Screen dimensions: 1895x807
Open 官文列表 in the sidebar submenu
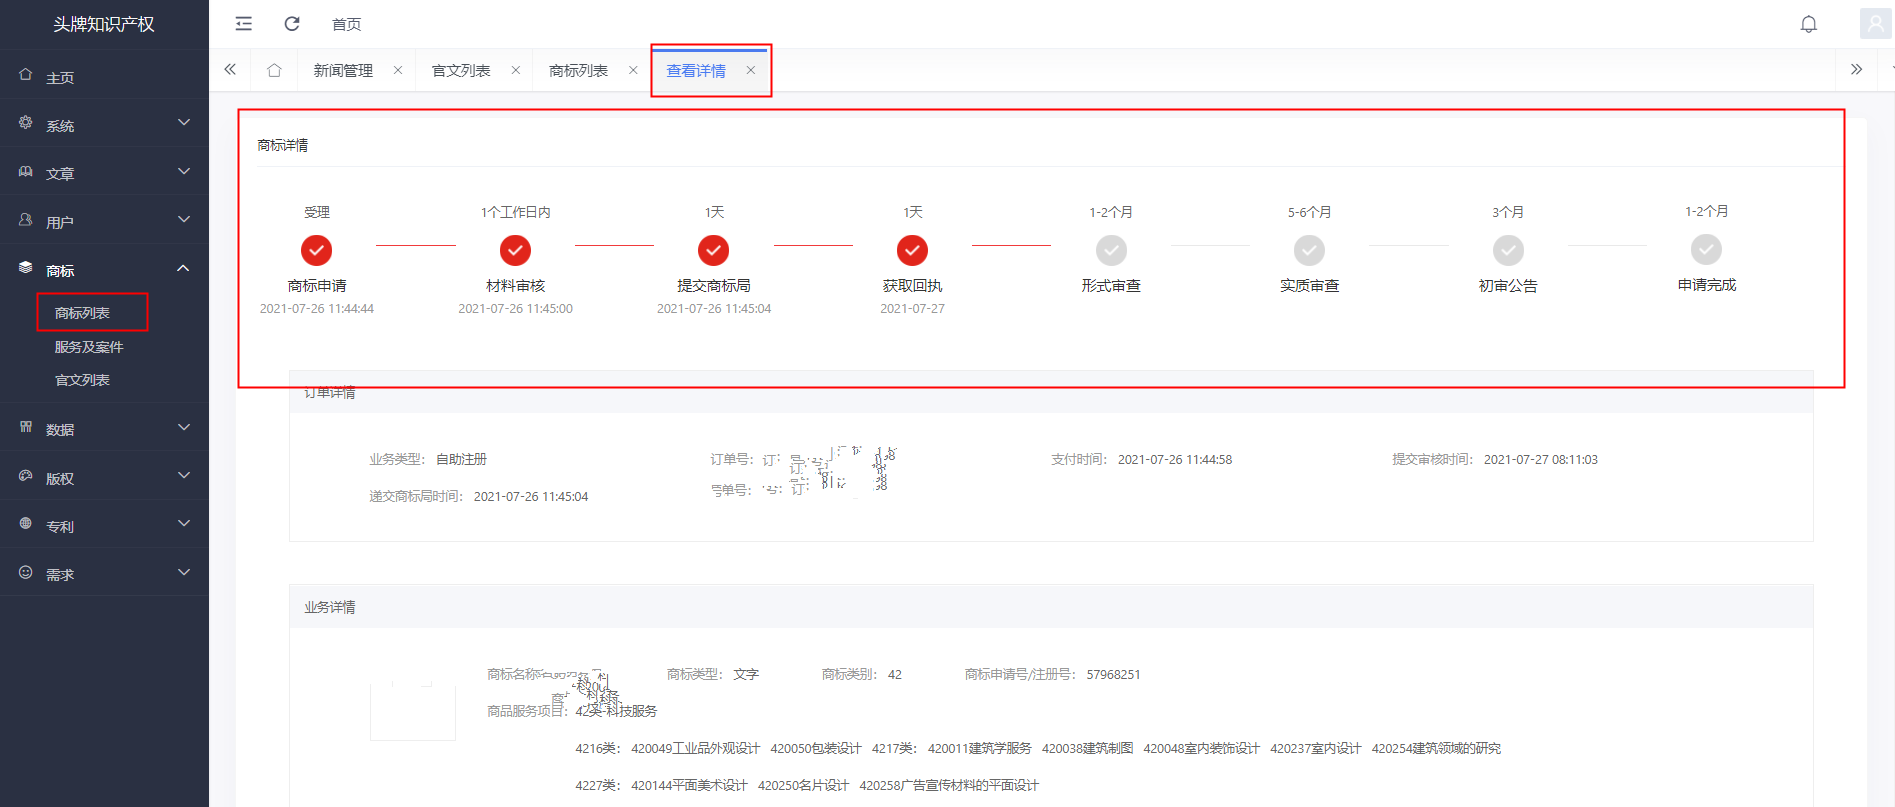tap(82, 380)
